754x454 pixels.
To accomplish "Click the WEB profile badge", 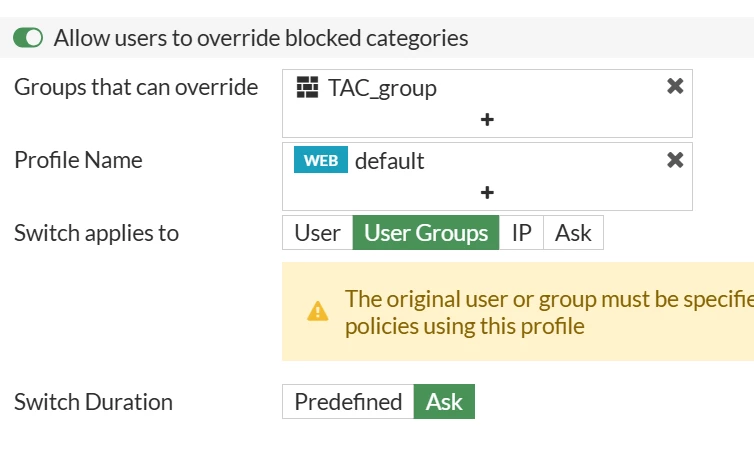I will [x=321, y=160].
